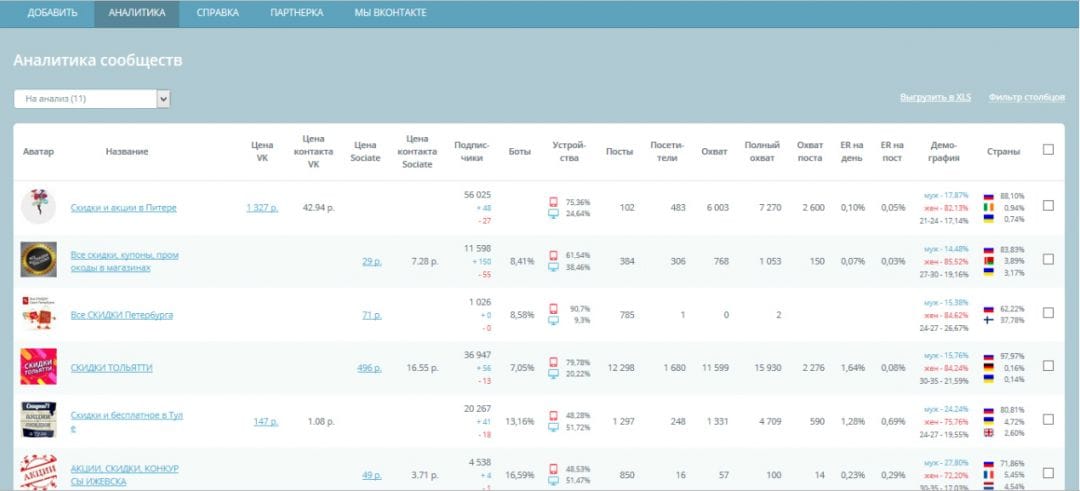Viewport: 1080px width, 491px height.
Task: Open МЫ ВКОНТАКТЕ menu link
Action: (x=391, y=13)
